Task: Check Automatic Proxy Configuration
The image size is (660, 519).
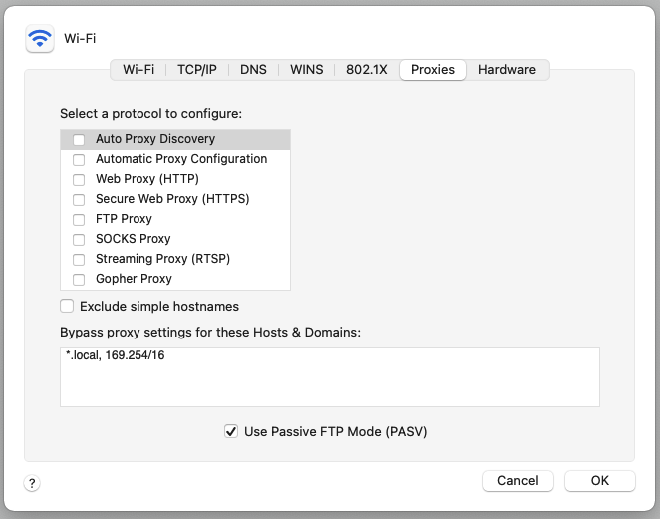Action: [x=79, y=160]
